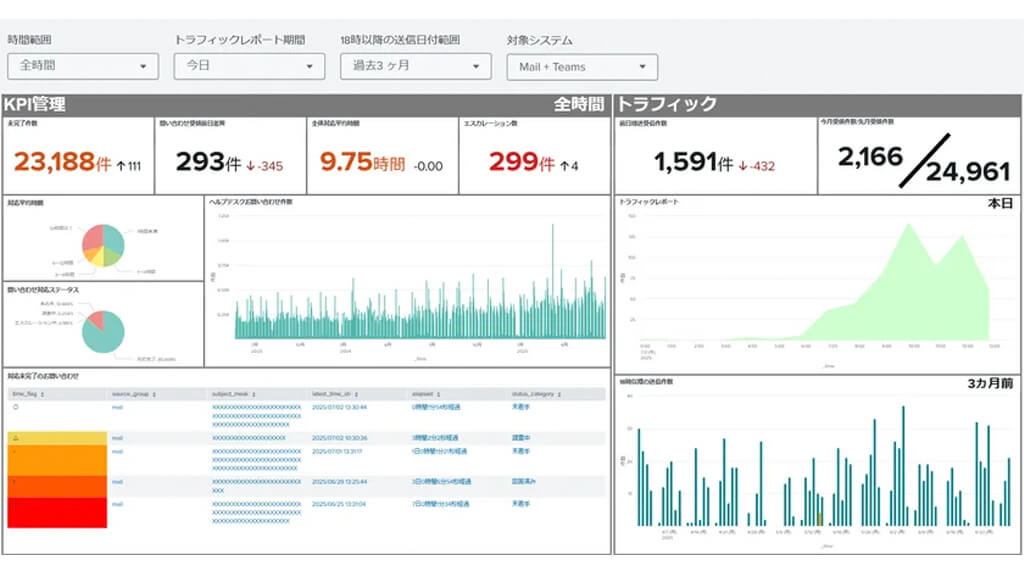This screenshot has height=574, width=1024.
Task: Click the トラフィックレポート chart title
Action: (x=648, y=202)
